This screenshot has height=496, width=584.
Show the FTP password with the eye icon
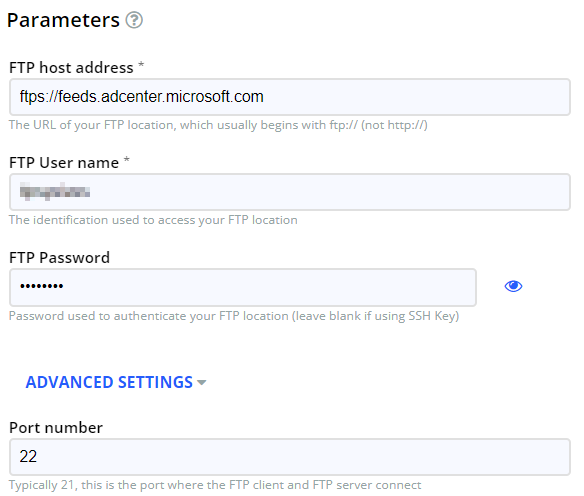(513, 286)
